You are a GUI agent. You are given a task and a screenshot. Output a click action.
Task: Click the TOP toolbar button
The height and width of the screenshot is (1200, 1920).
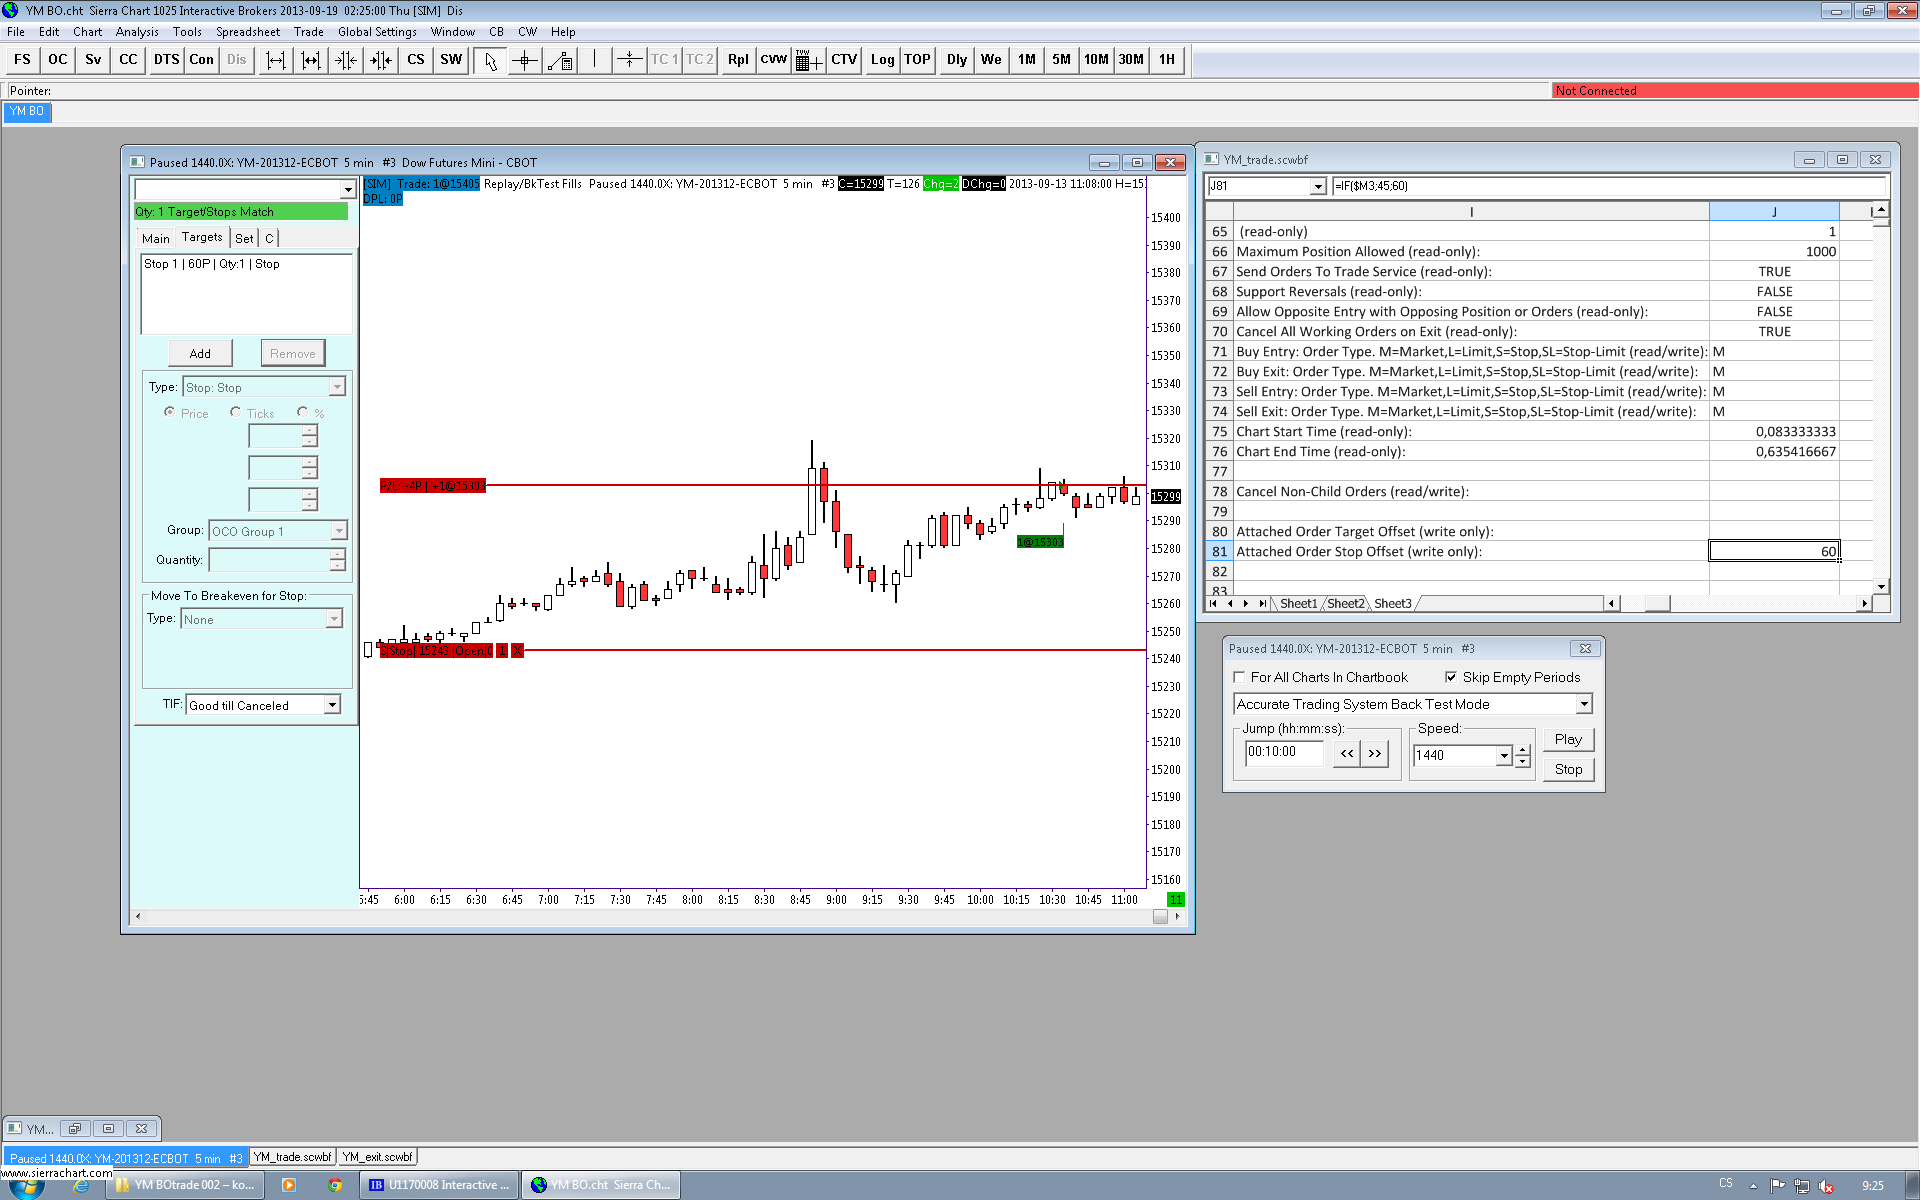[x=917, y=60]
